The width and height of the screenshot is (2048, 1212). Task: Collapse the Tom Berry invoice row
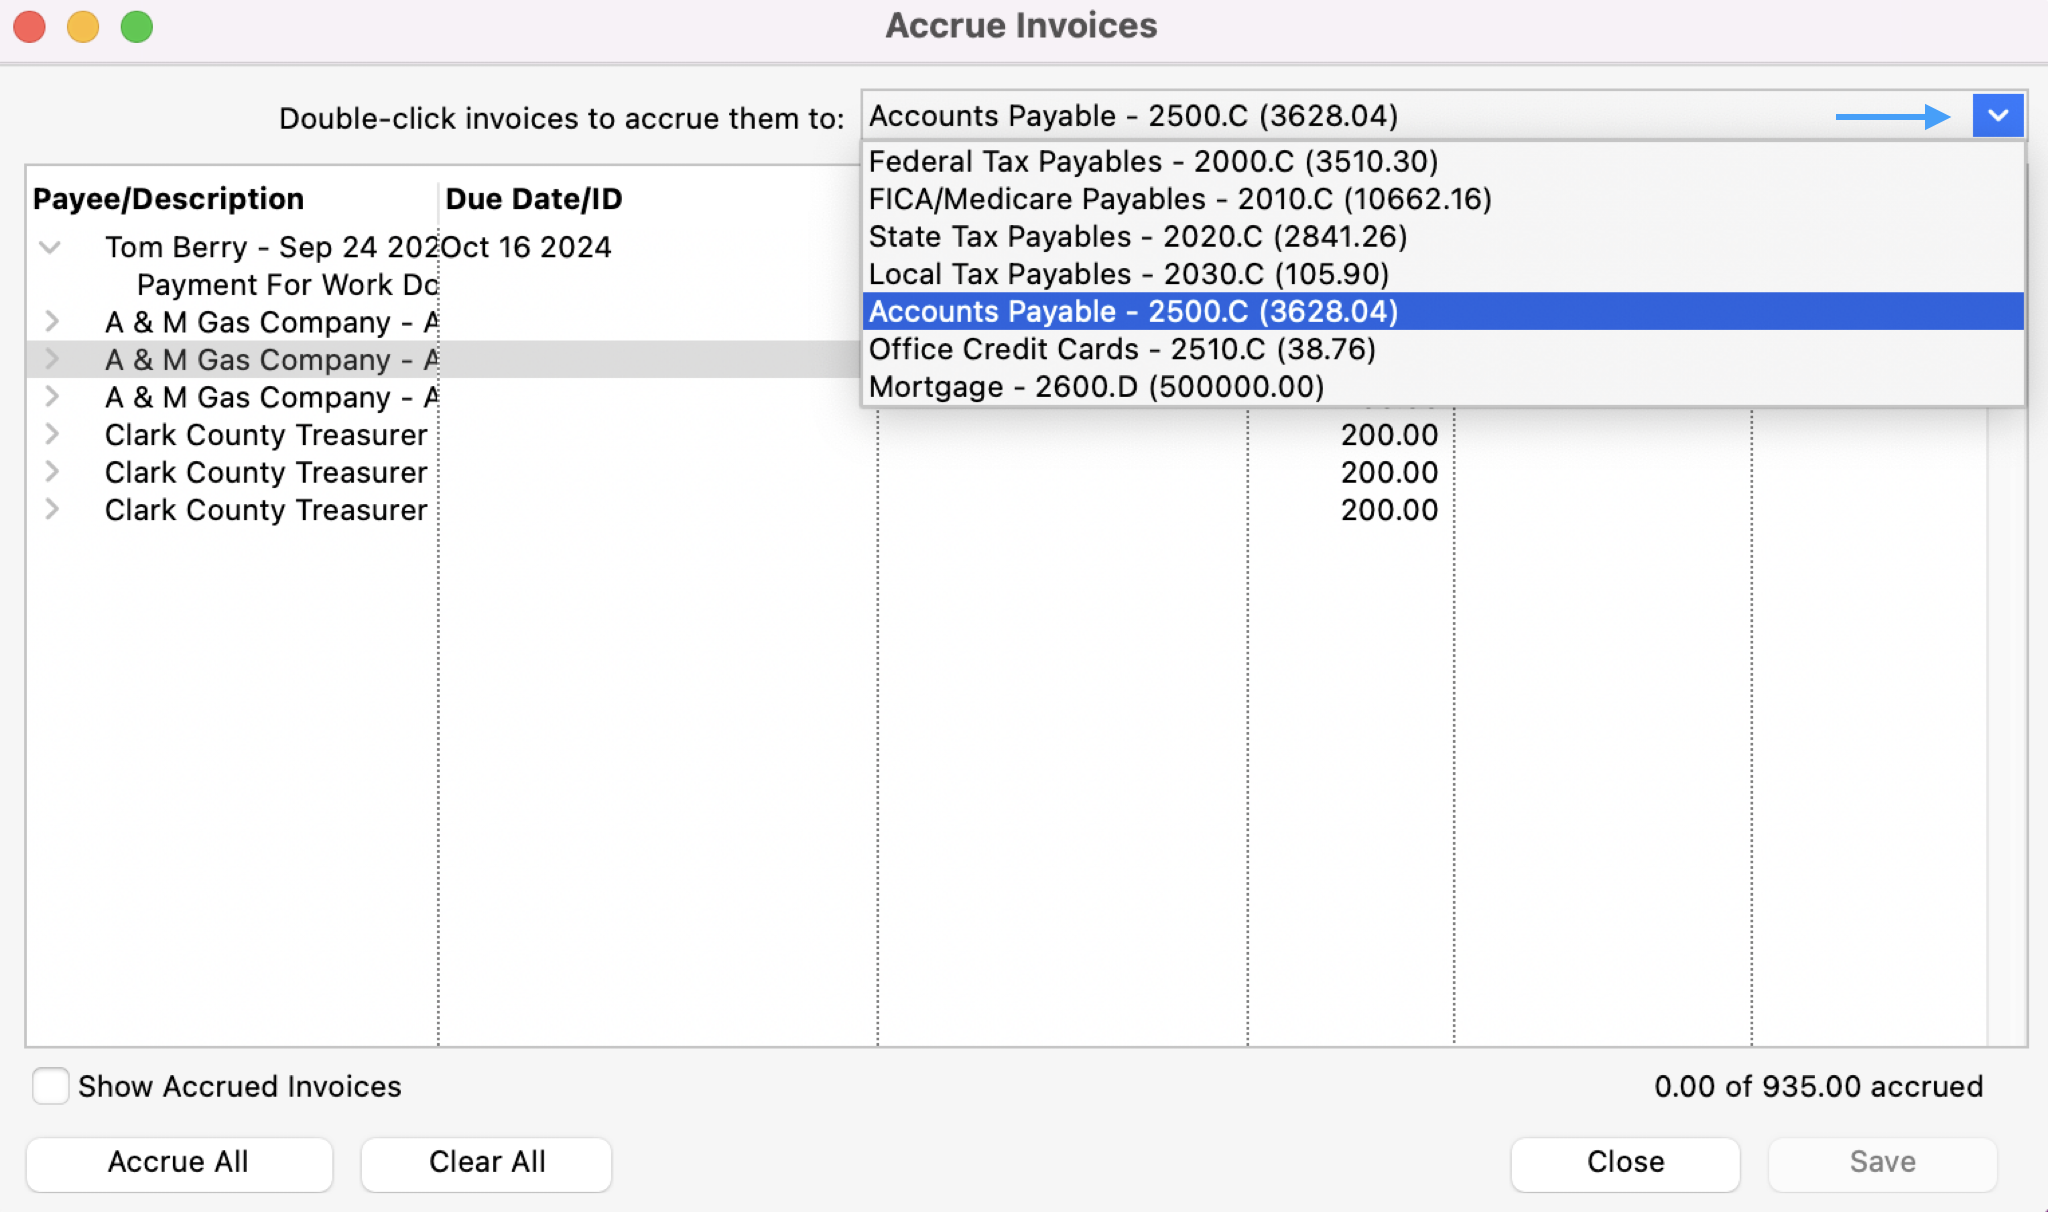click(x=50, y=247)
